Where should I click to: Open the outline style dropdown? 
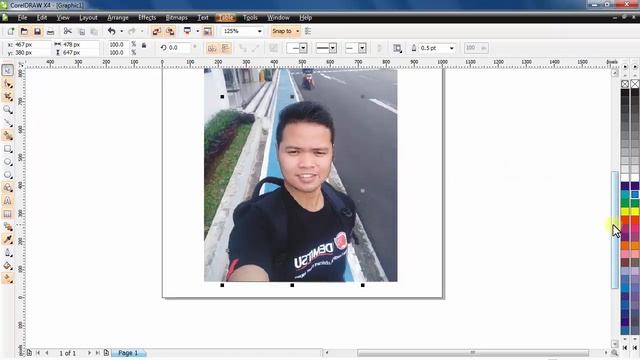click(x=333, y=48)
